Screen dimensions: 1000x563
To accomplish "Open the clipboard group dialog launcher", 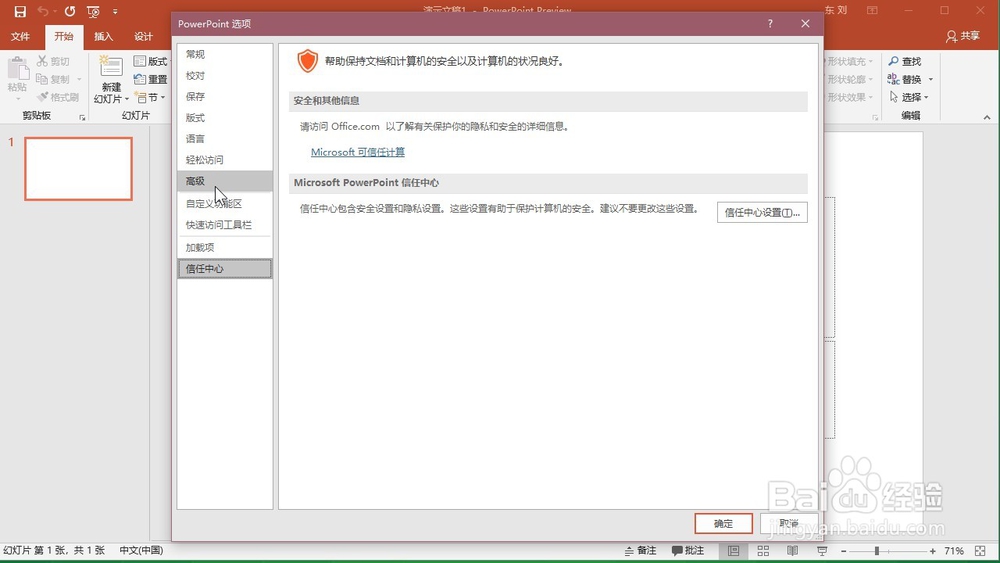I will (82, 117).
